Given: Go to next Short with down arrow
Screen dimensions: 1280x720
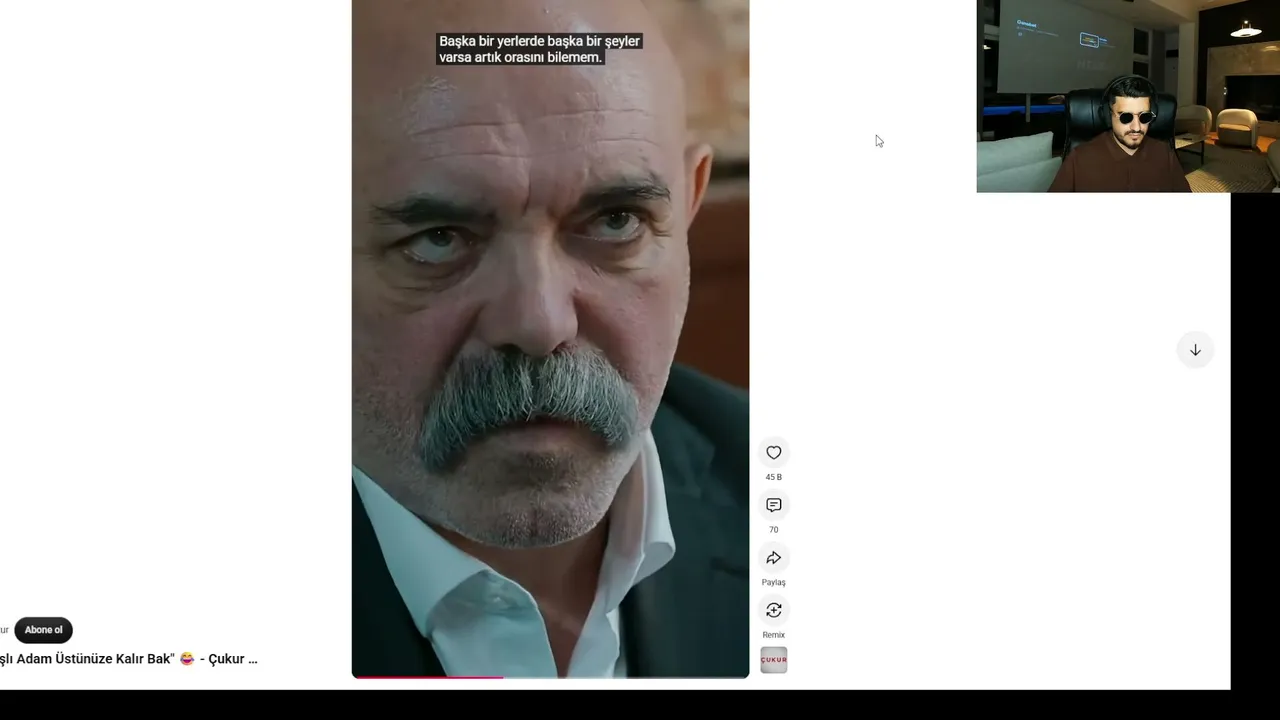Looking at the screenshot, I should [x=1195, y=350].
